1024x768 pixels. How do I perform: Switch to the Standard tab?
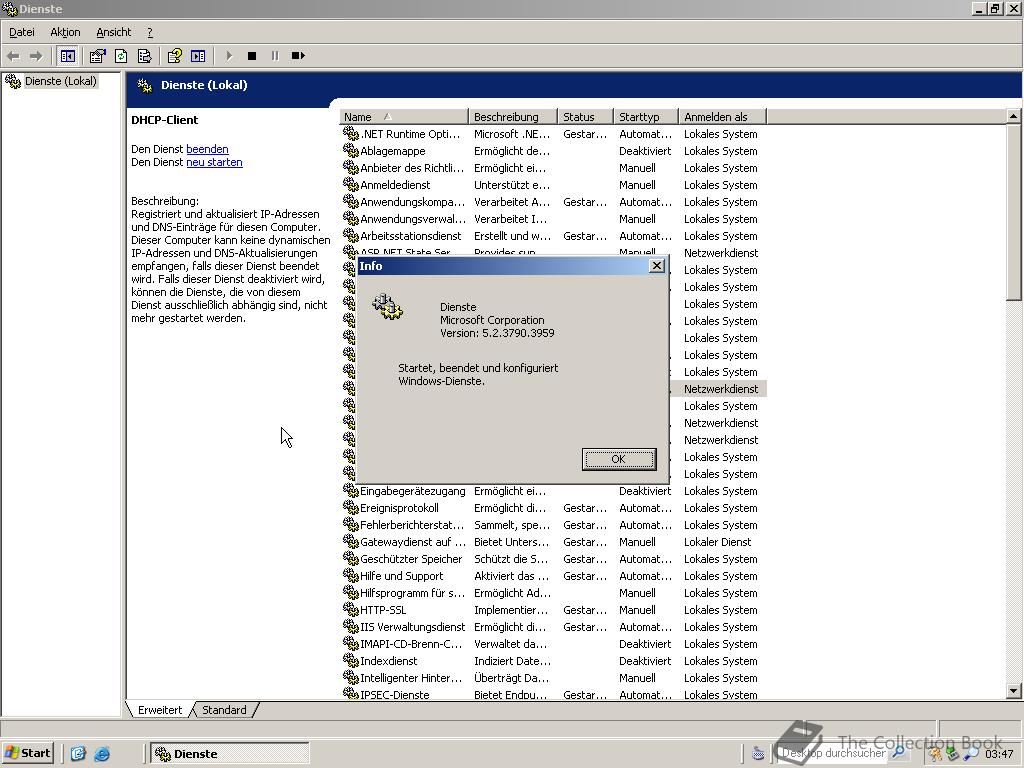tap(224, 710)
